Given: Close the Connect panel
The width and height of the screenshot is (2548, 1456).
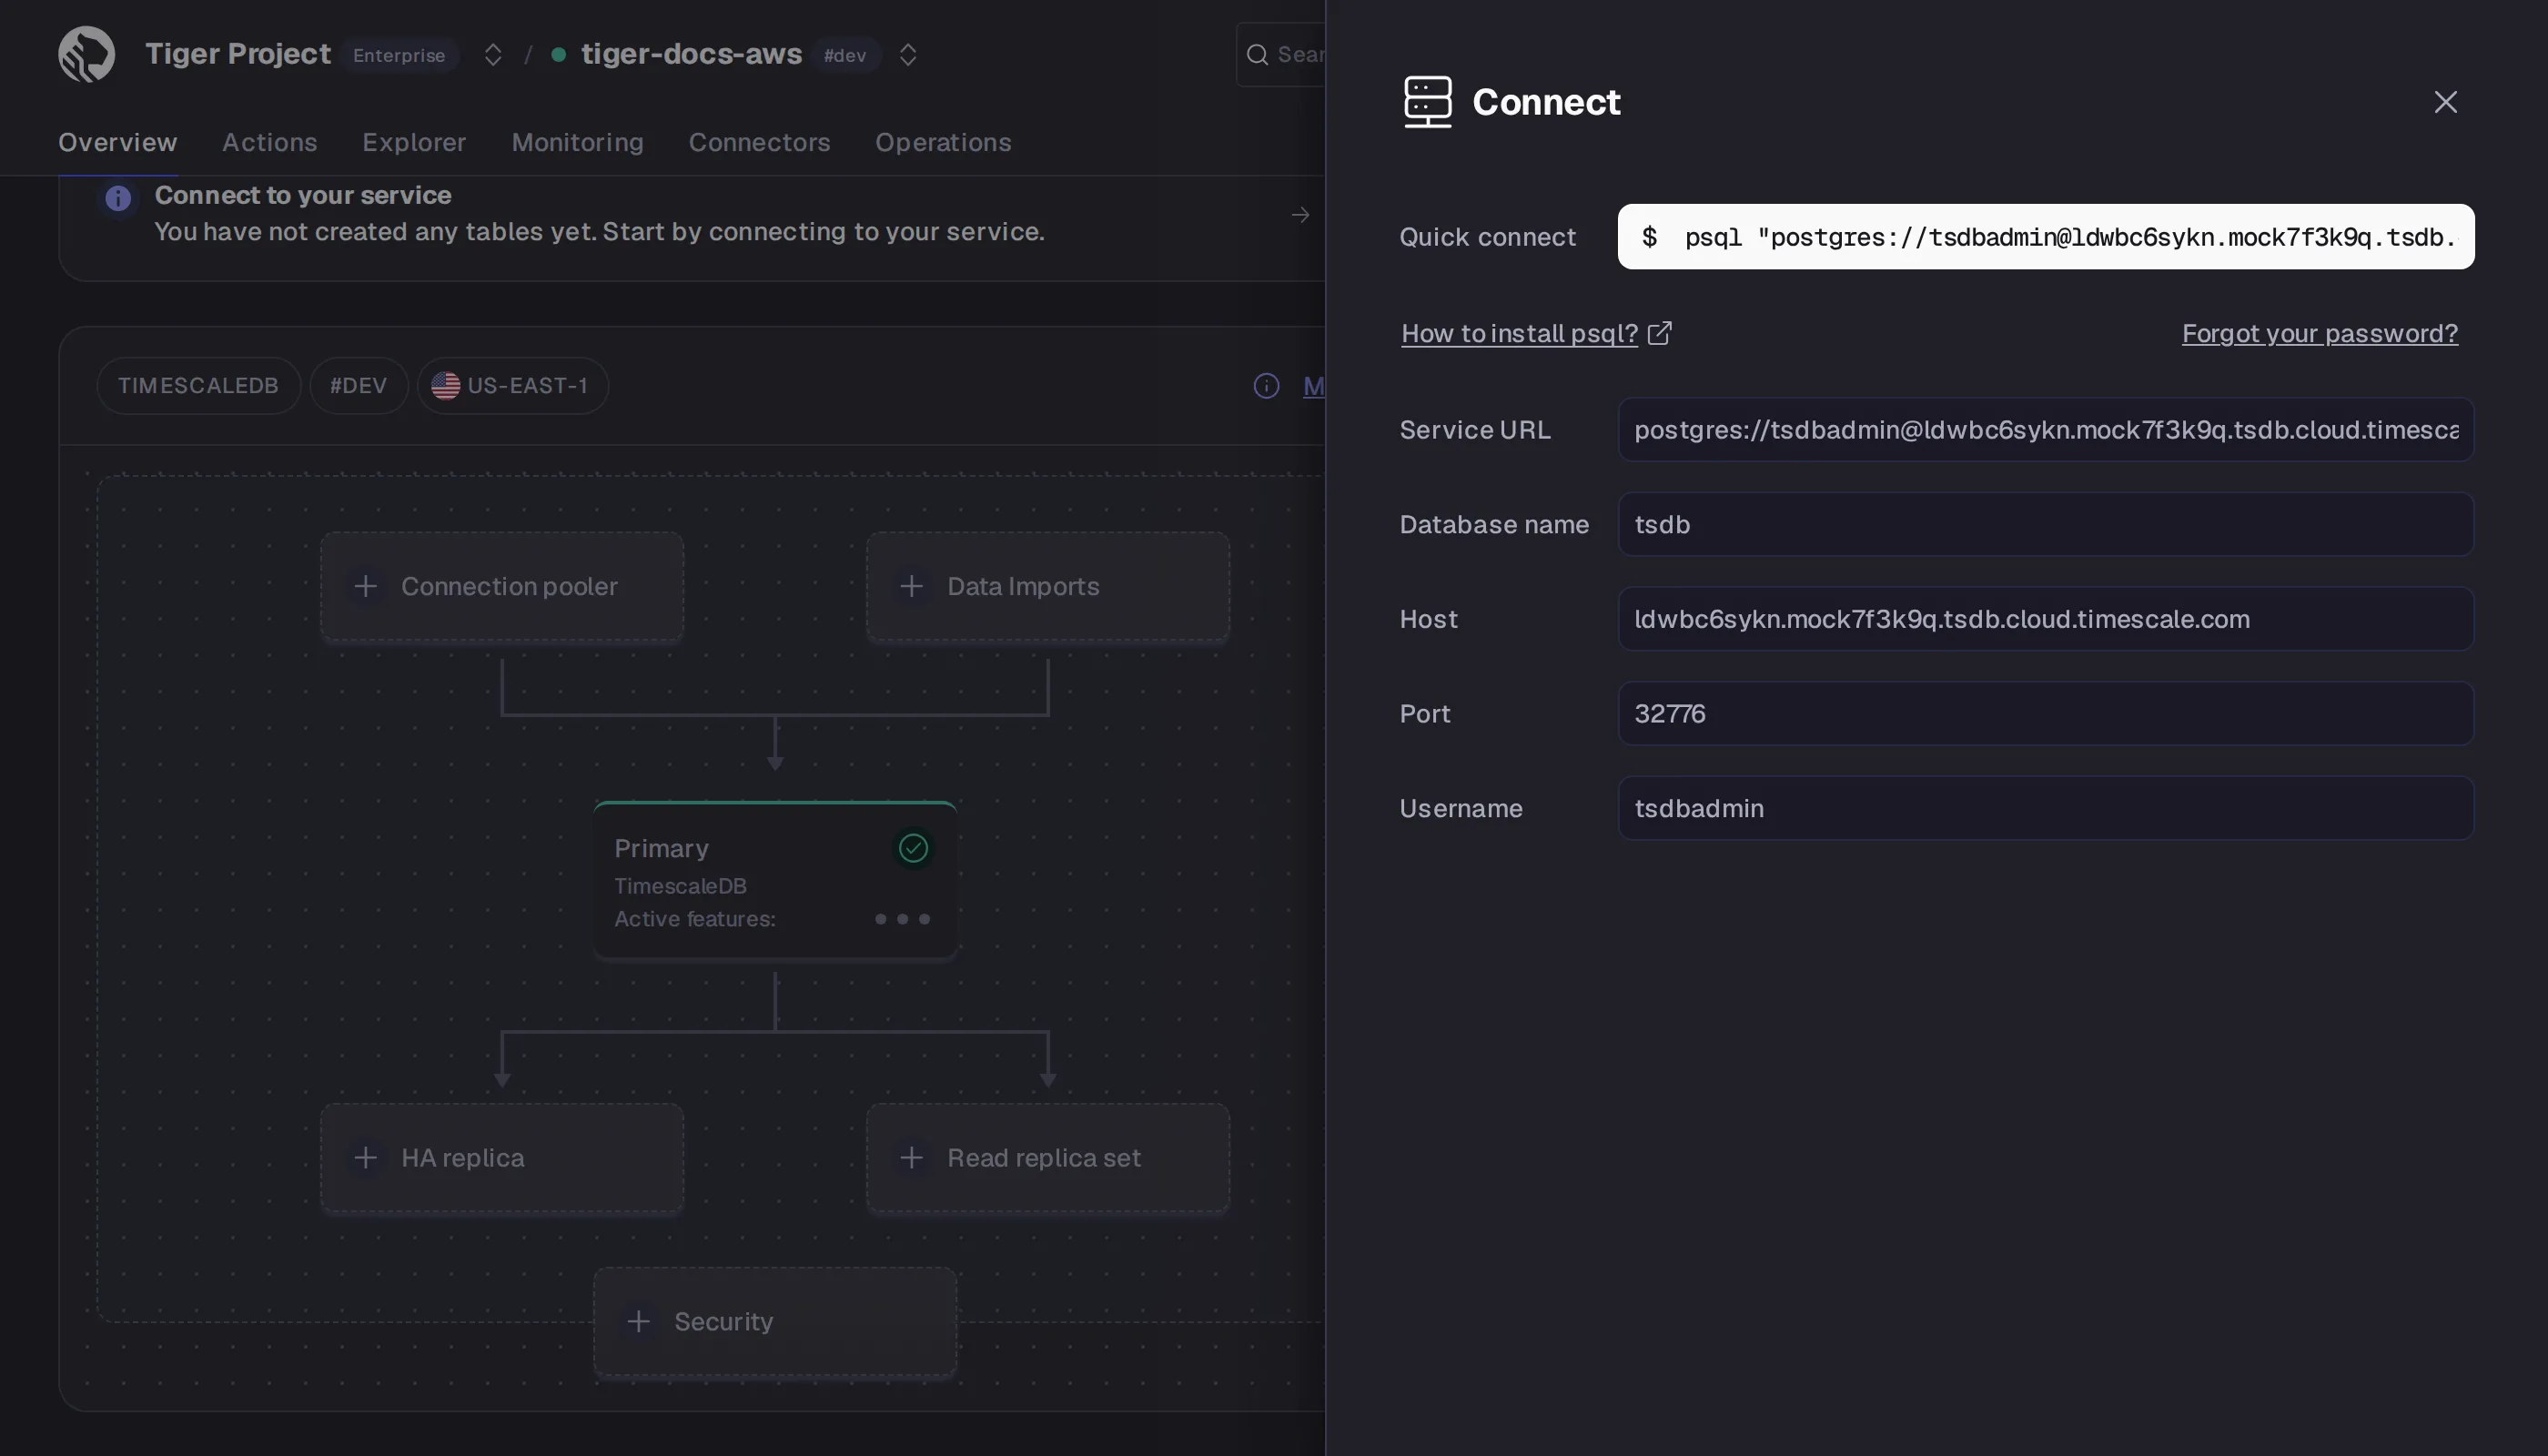Looking at the screenshot, I should coord(2445,102).
